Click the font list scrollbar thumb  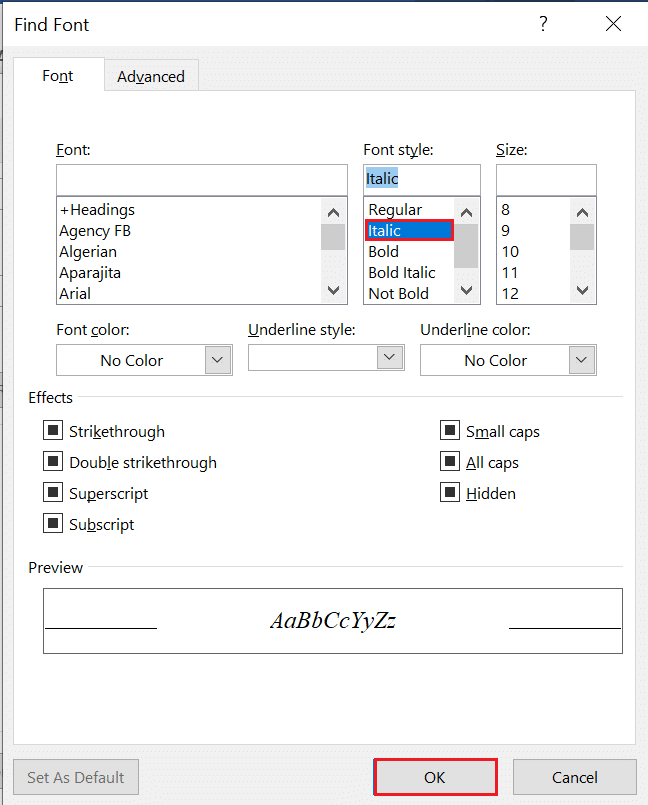tap(333, 237)
